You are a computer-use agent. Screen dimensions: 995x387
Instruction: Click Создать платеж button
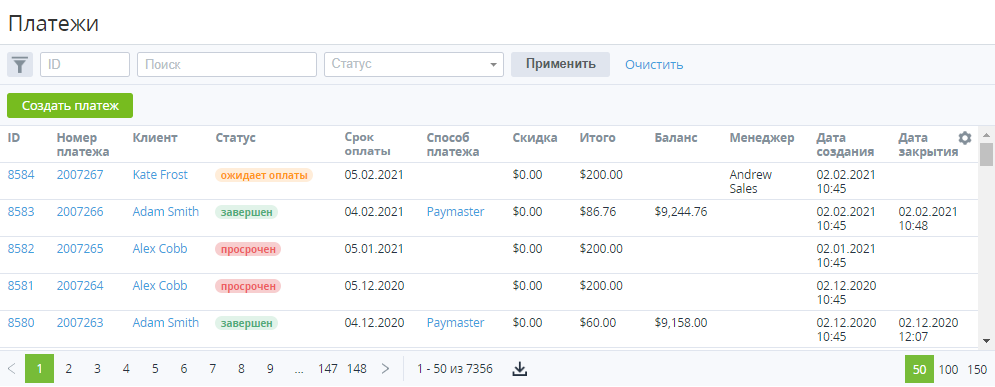[70, 105]
